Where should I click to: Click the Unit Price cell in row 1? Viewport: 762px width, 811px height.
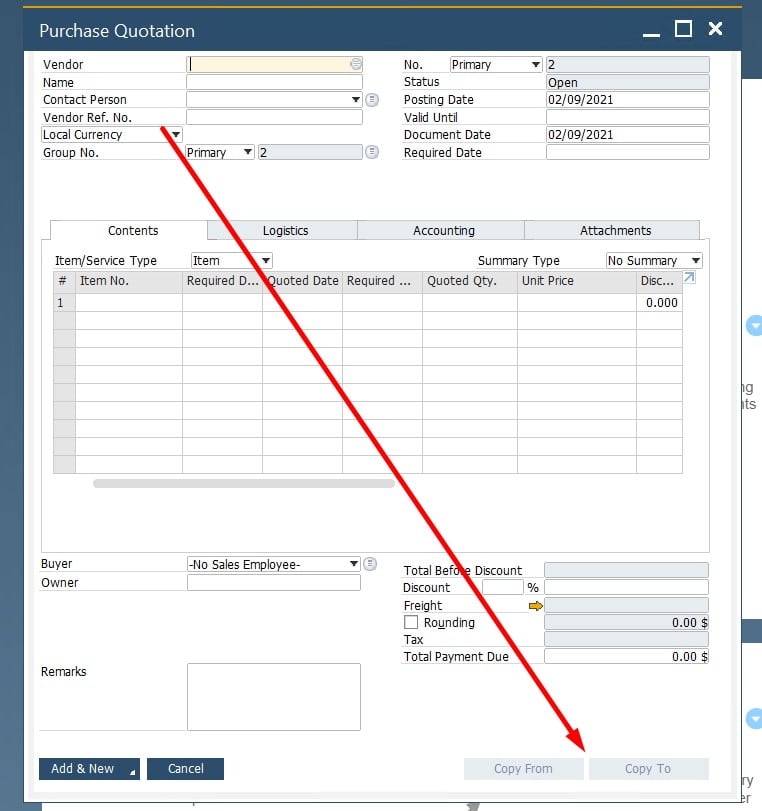pos(577,303)
